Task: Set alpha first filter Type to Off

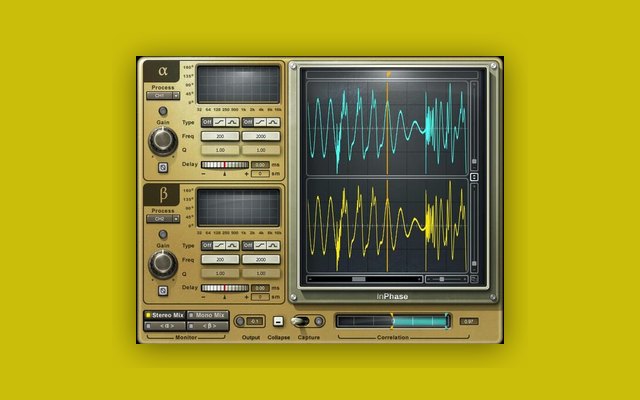Action: [207, 122]
